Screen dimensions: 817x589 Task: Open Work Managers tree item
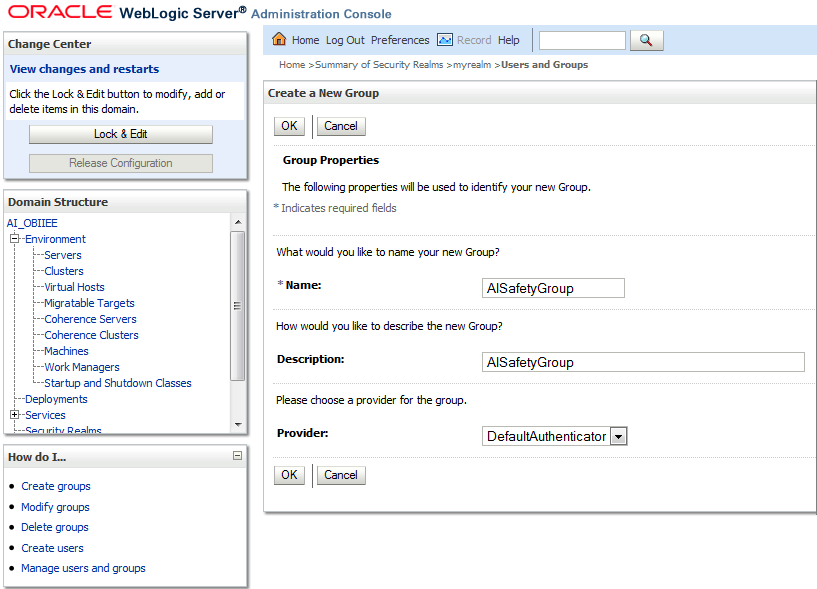pos(82,367)
